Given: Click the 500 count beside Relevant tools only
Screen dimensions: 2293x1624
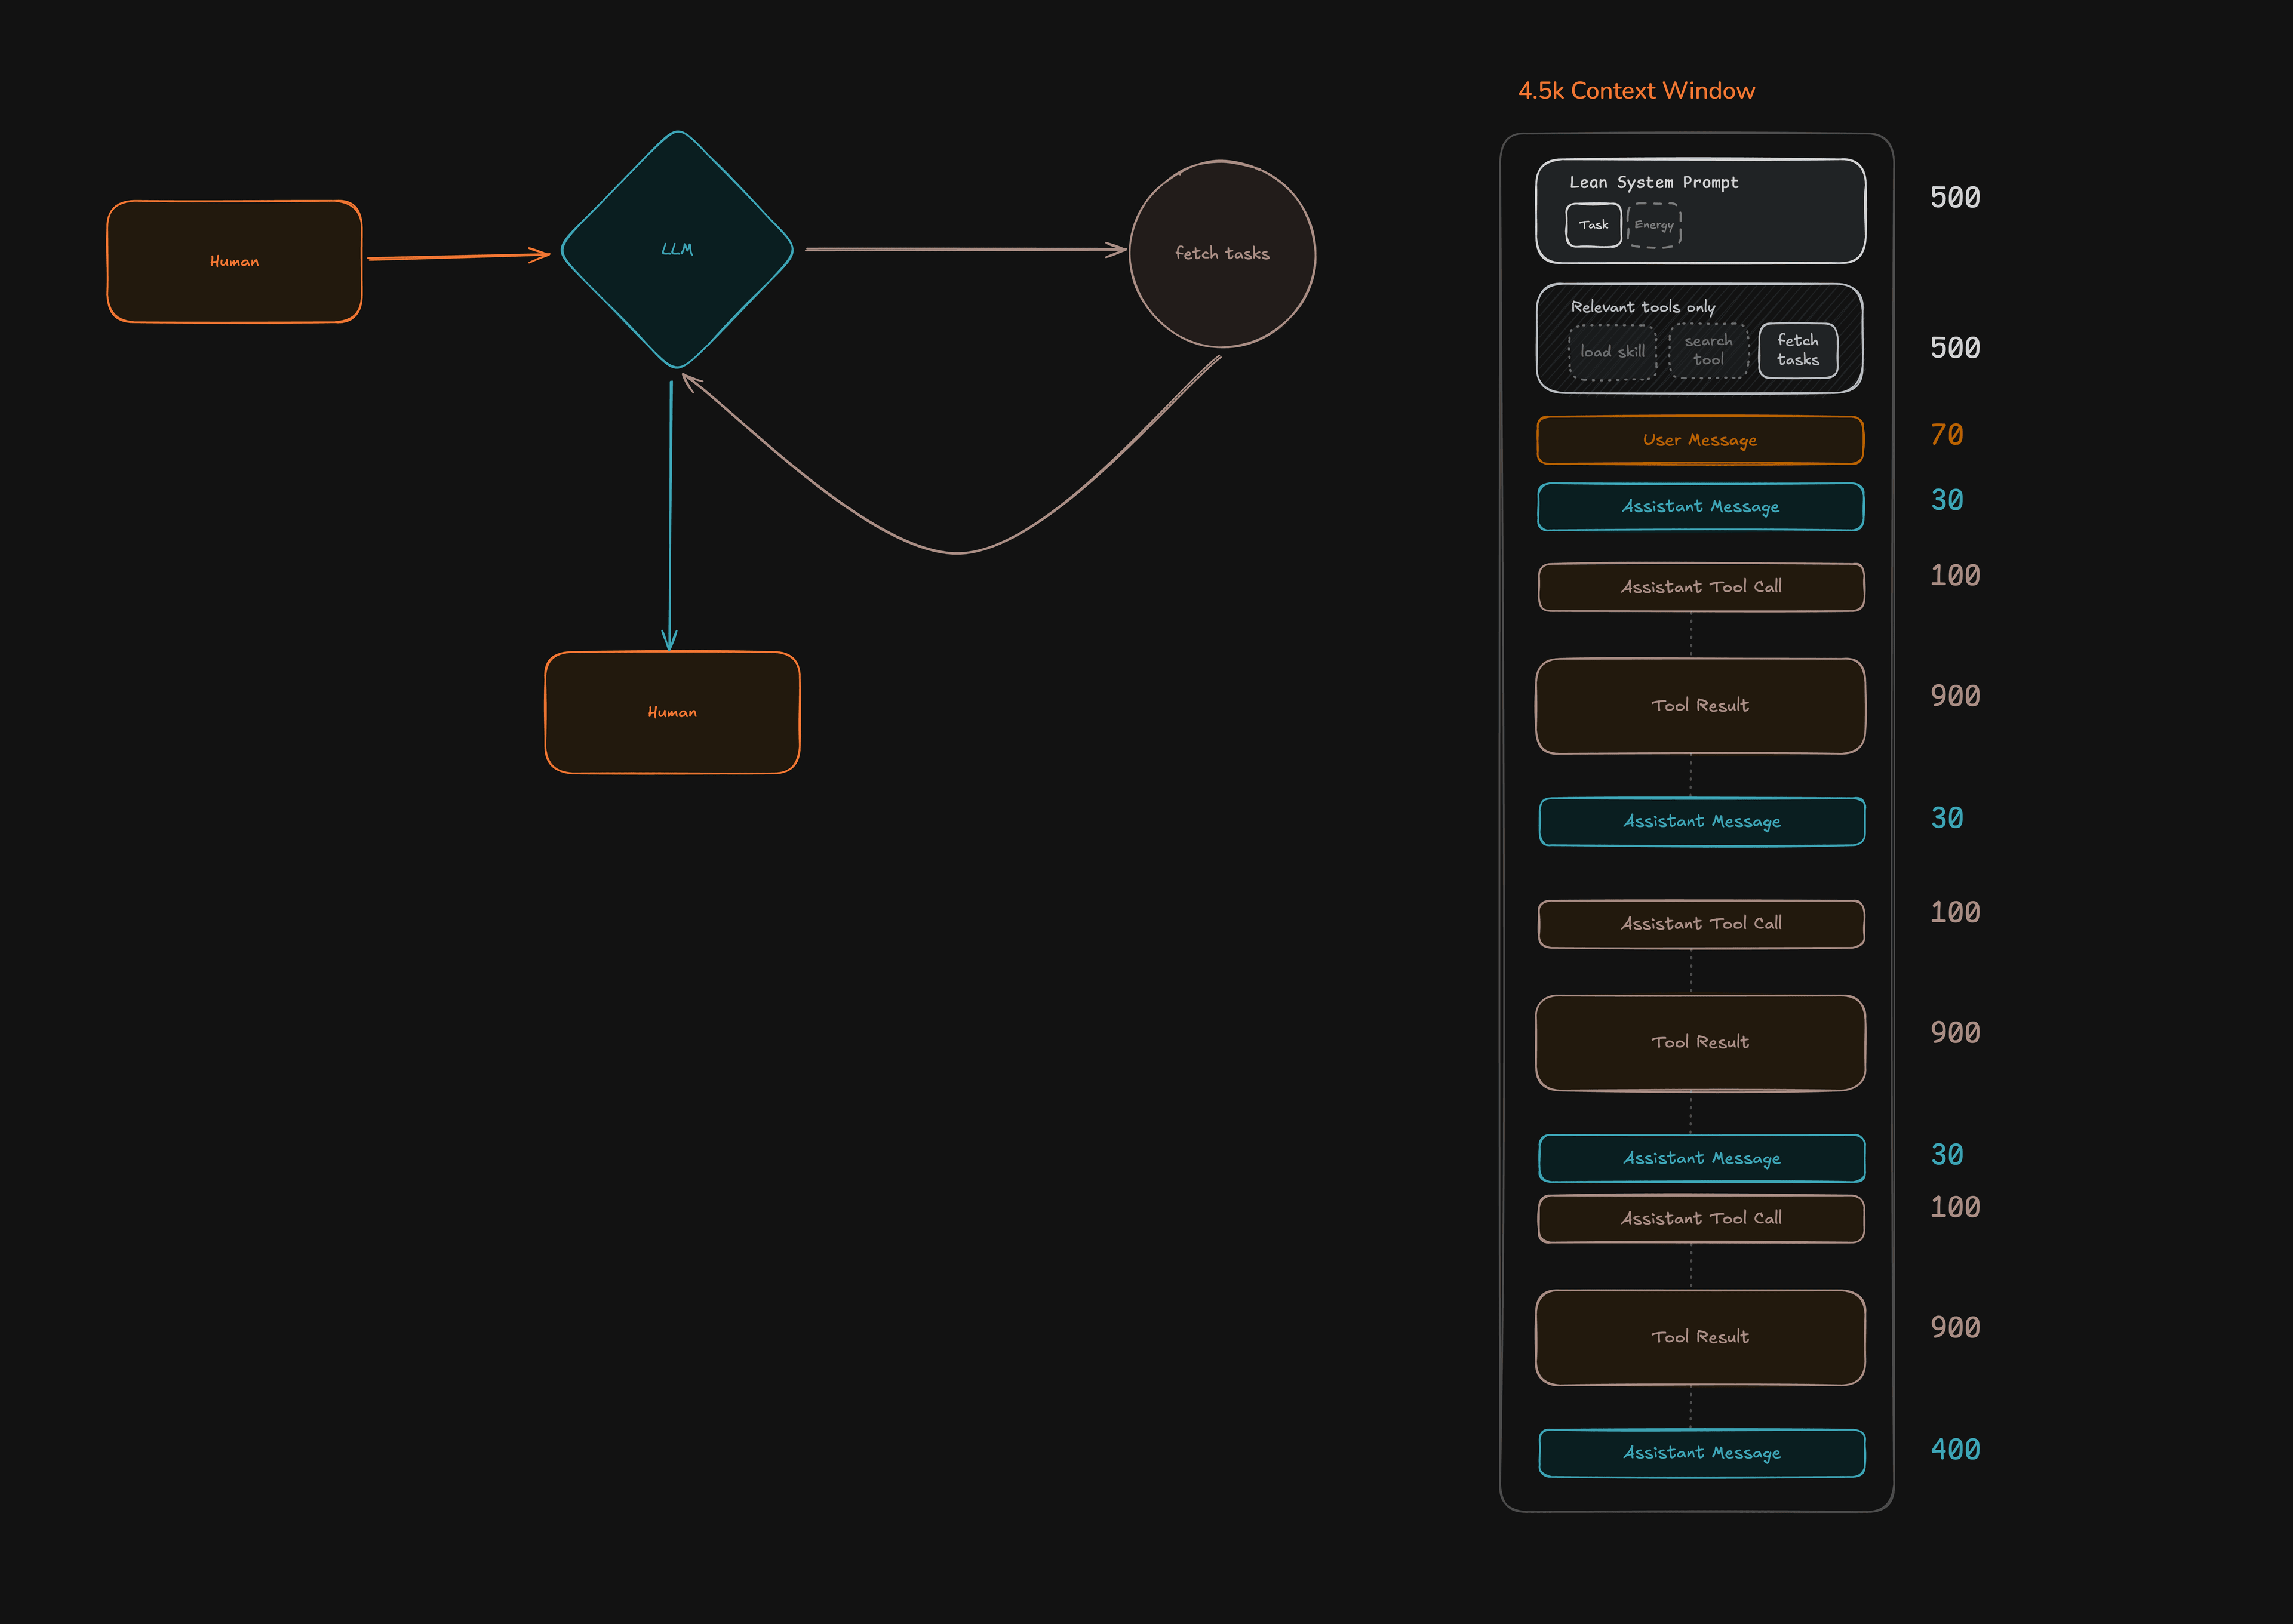Looking at the screenshot, I should (x=1955, y=348).
